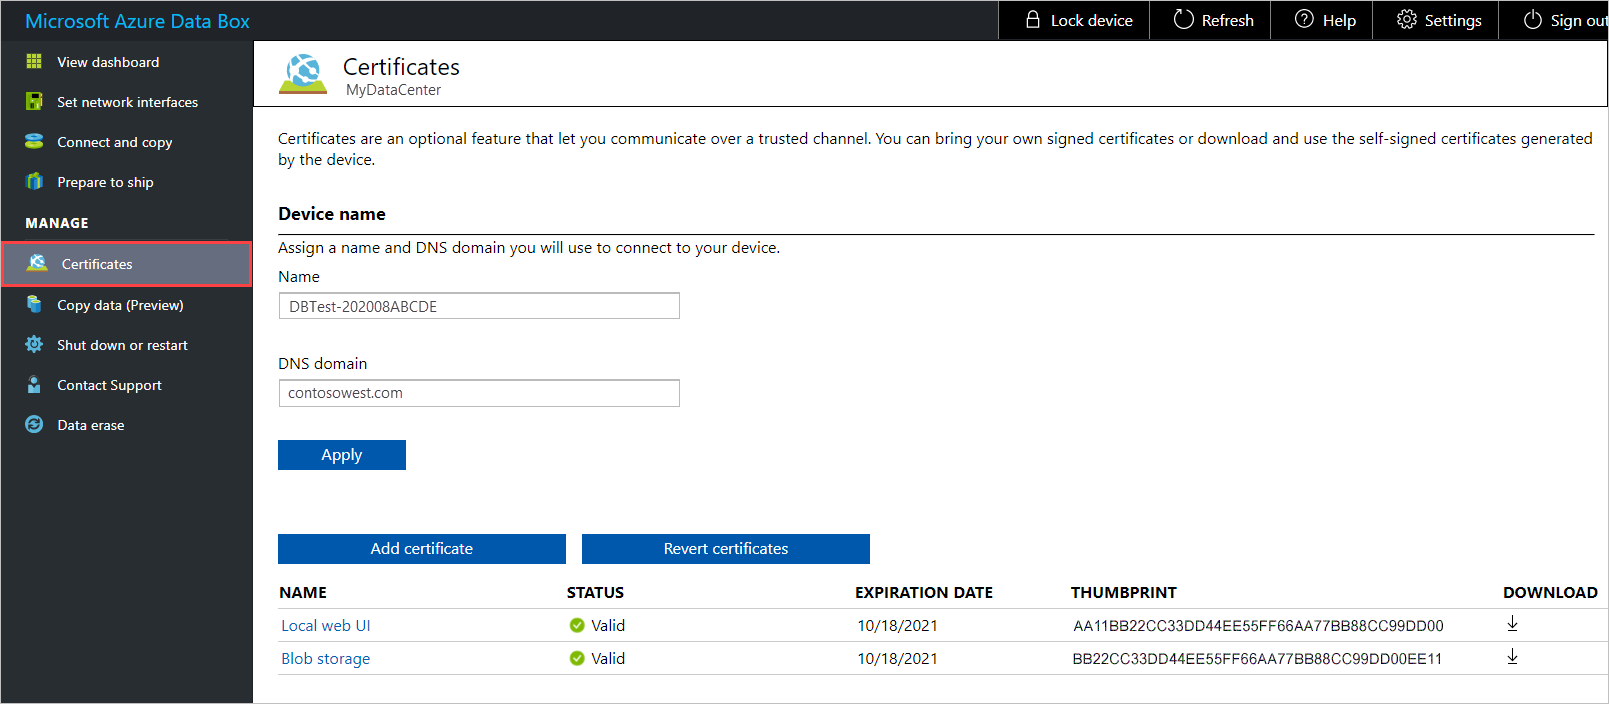The image size is (1609, 704).
Task: Click the Certificates page header globe icon
Action: point(303,74)
